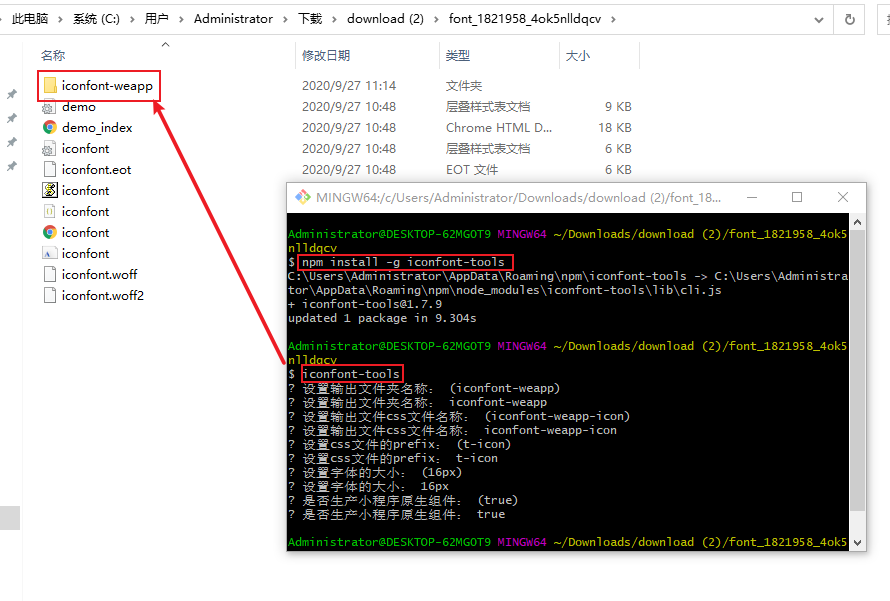Select the iconfont.woff file name
890x601 pixels.
[x=99, y=275]
